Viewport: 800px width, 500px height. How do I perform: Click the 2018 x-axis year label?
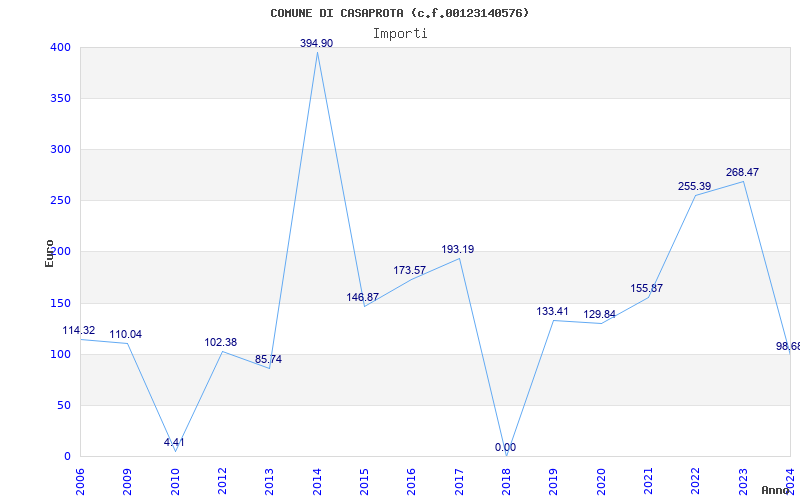[507, 482]
